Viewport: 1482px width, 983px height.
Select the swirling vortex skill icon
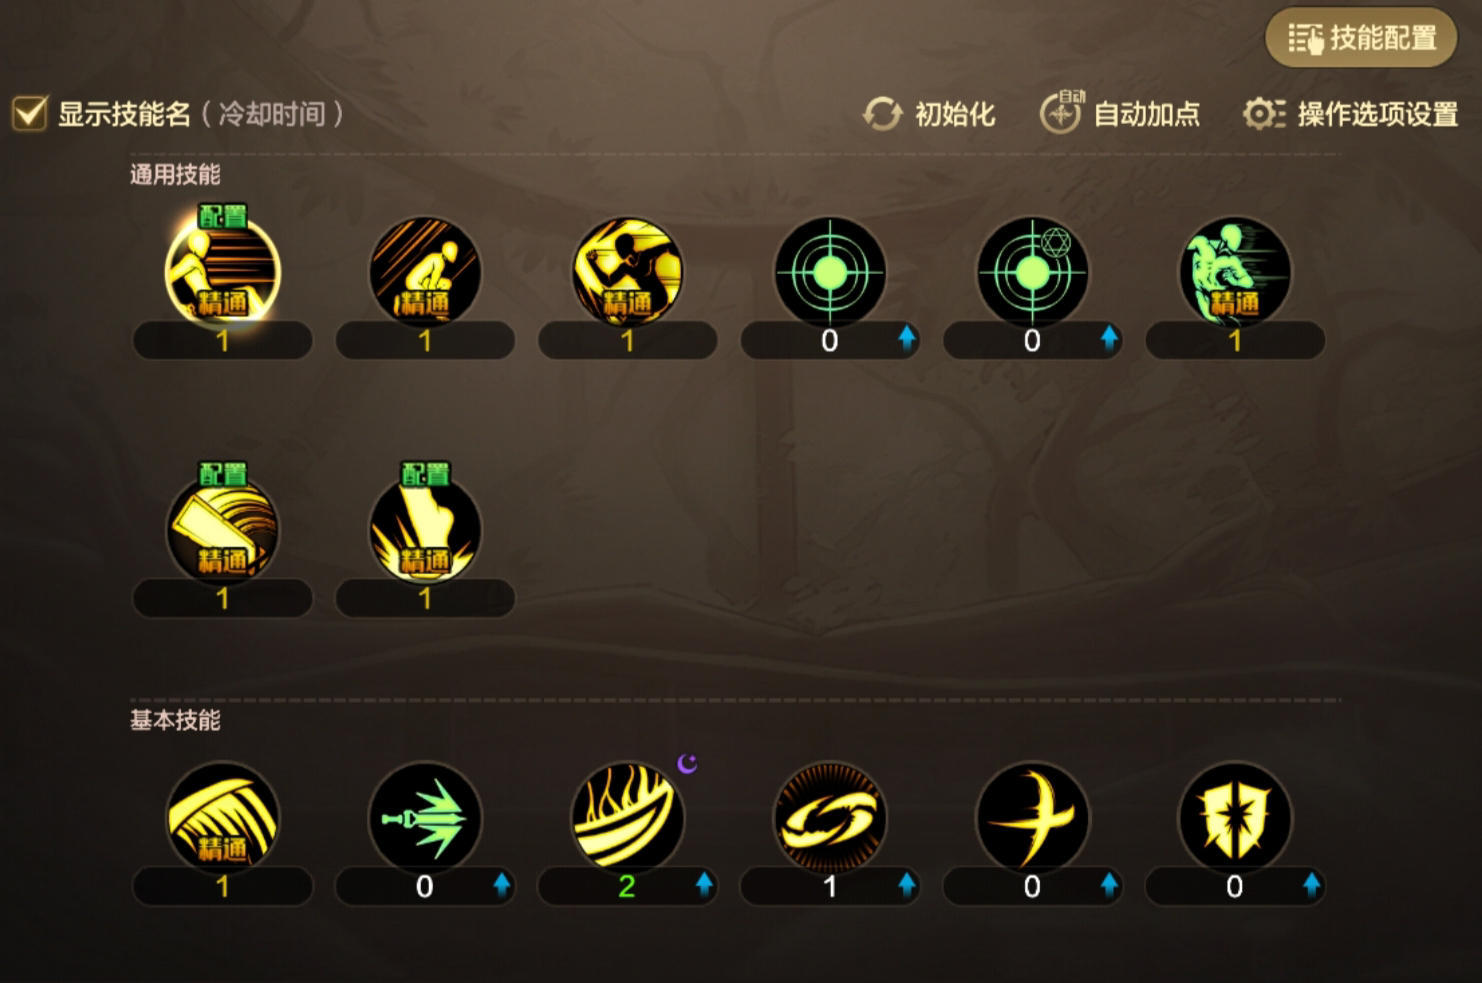point(830,818)
